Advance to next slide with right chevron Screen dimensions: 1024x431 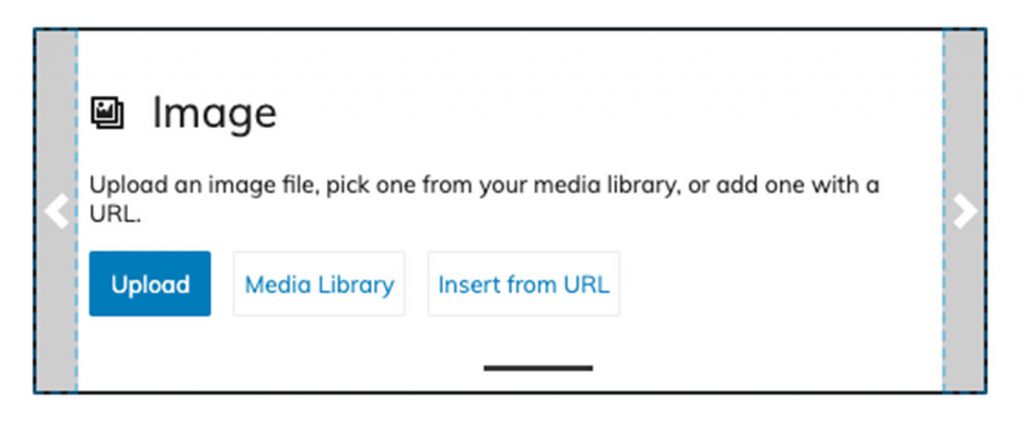(965, 211)
